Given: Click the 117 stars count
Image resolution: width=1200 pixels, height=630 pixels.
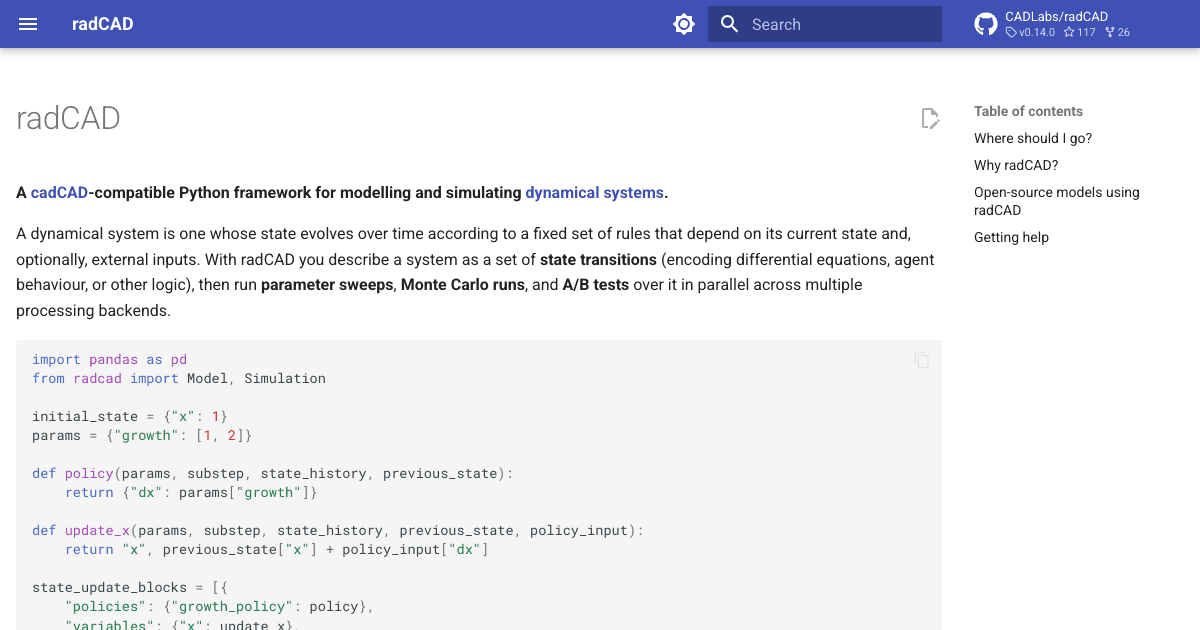Looking at the screenshot, I should click(x=1079, y=32).
